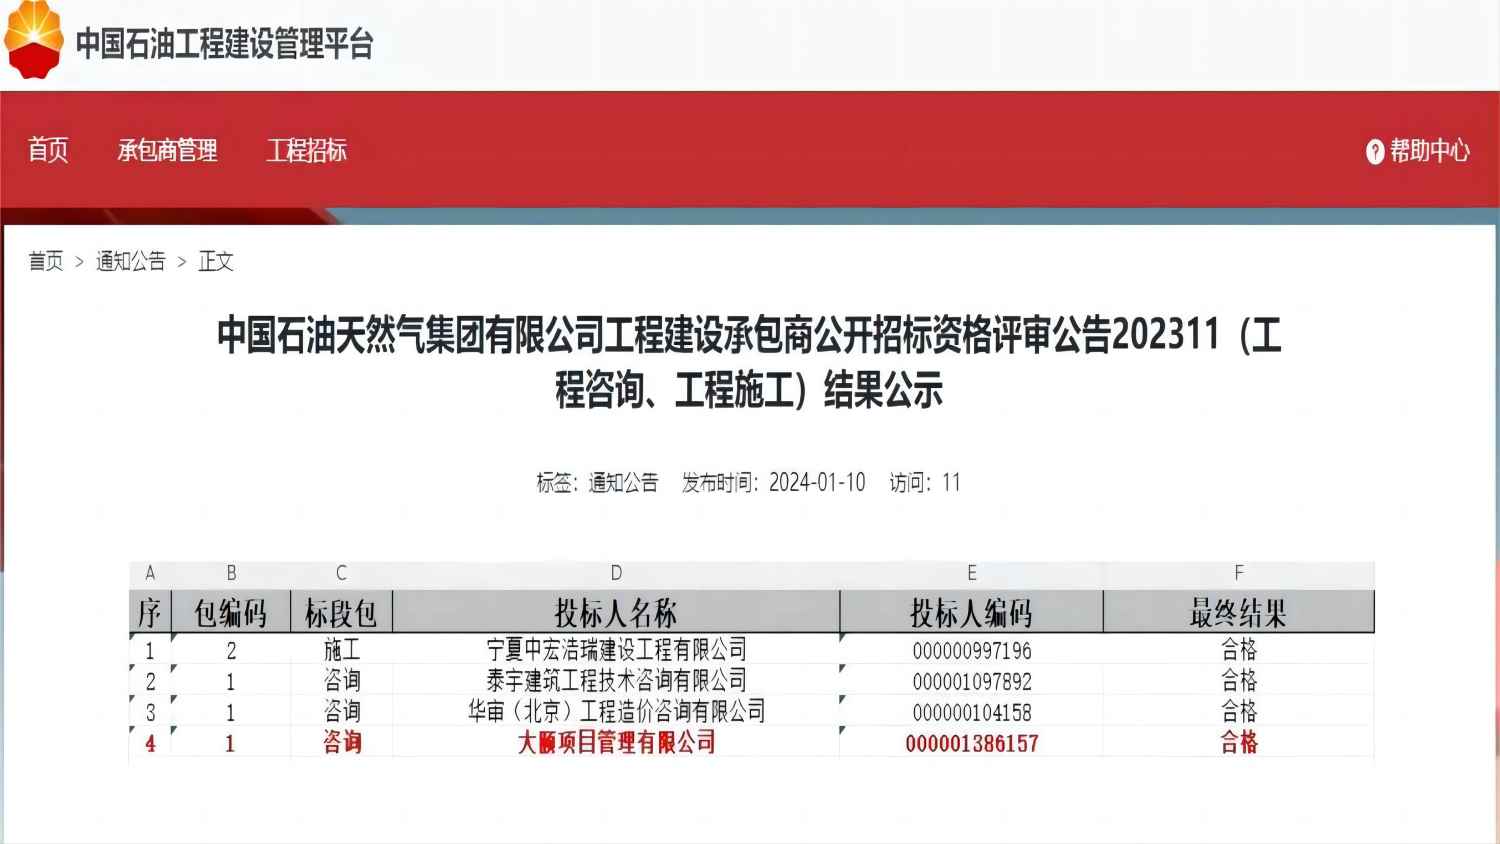Click the platform title 中国石油工程建设管理平台

click(225, 44)
